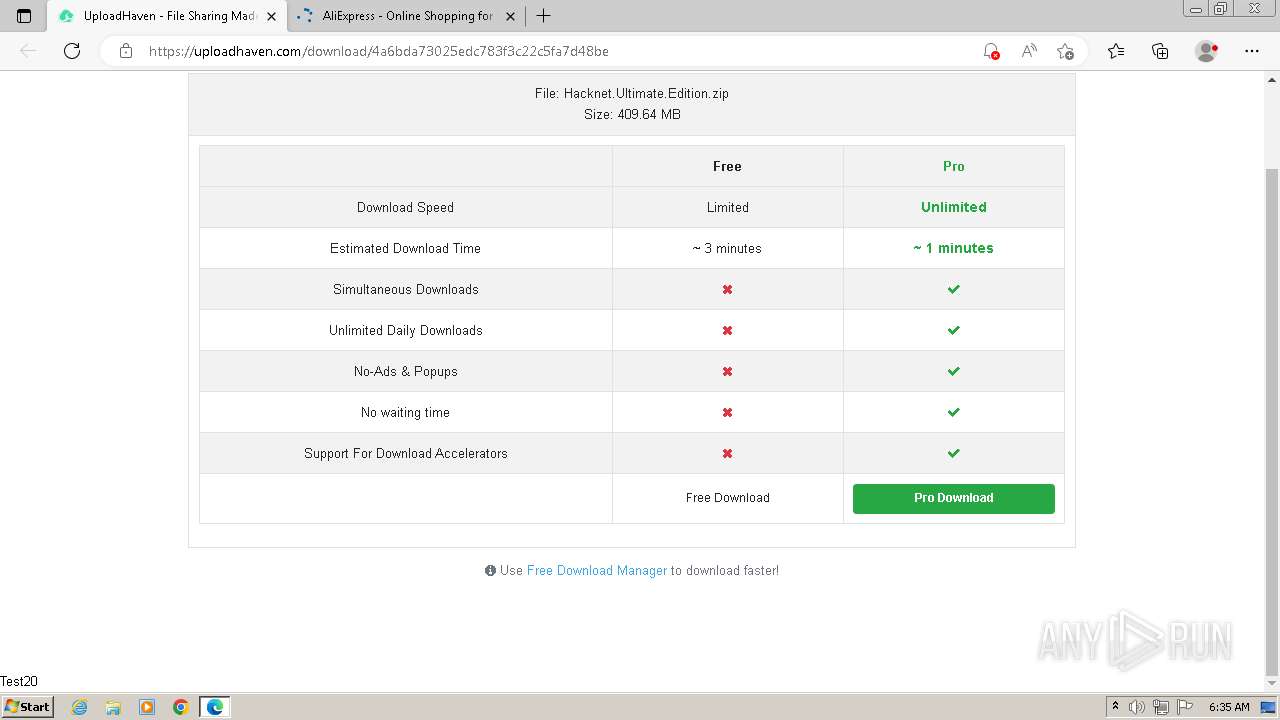Open the Windows Start menu

click(x=28, y=707)
